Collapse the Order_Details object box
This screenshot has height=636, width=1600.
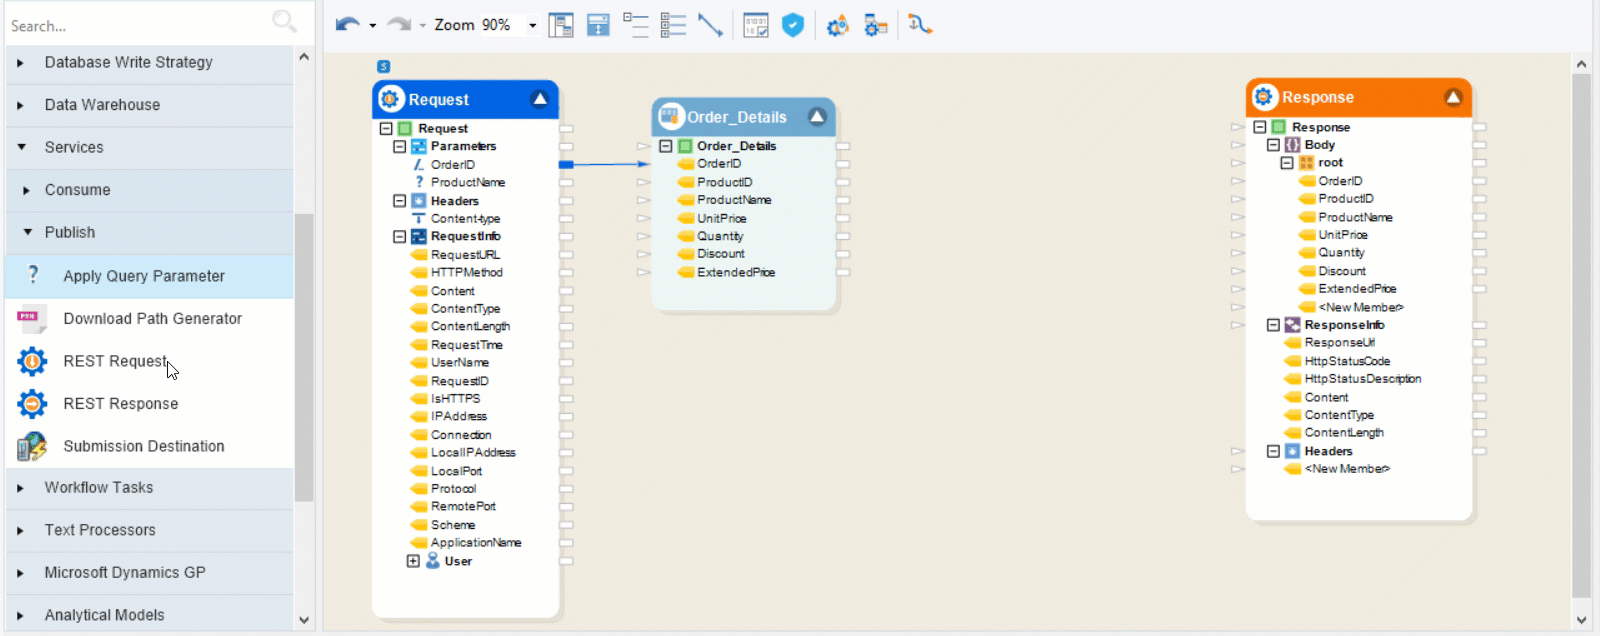pyautogui.click(x=817, y=116)
